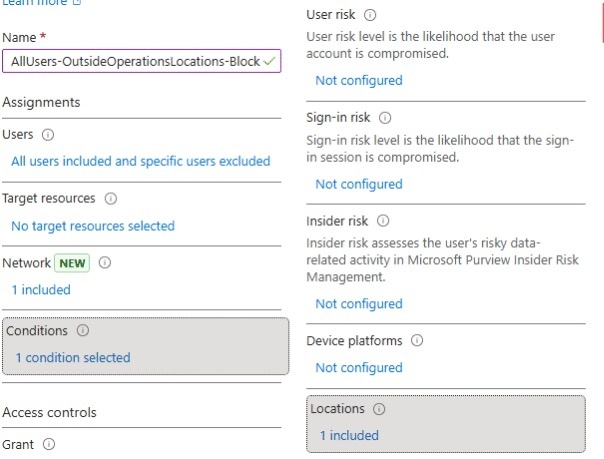The width and height of the screenshot is (604, 459).
Task: Open the Network '1 included' link
Action: tap(41, 290)
